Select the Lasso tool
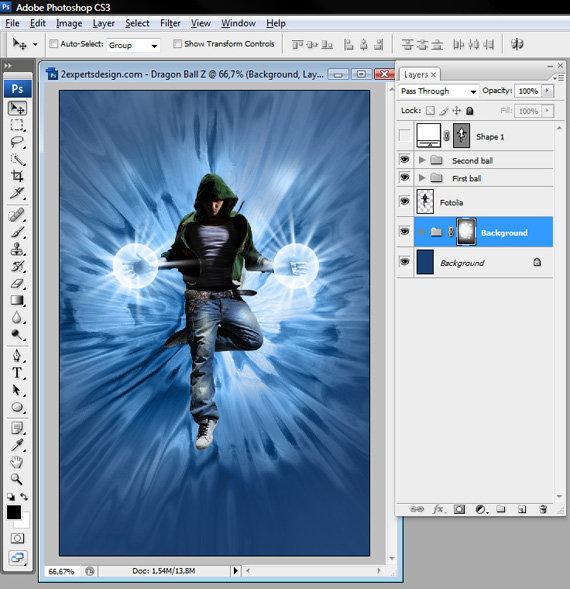This screenshot has width=570, height=589. click(x=17, y=142)
